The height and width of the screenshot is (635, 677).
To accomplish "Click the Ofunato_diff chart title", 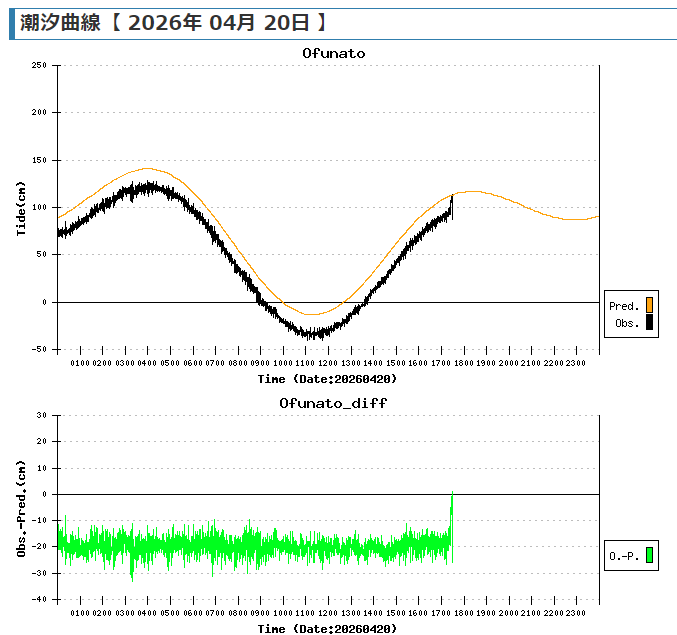I will pyautogui.click(x=333, y=403).
